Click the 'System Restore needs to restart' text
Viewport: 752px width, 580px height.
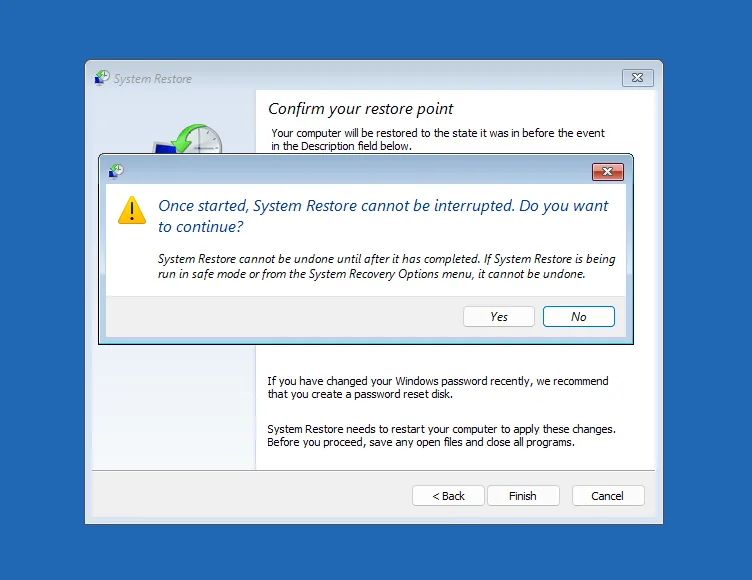click(x=441, y=436)
